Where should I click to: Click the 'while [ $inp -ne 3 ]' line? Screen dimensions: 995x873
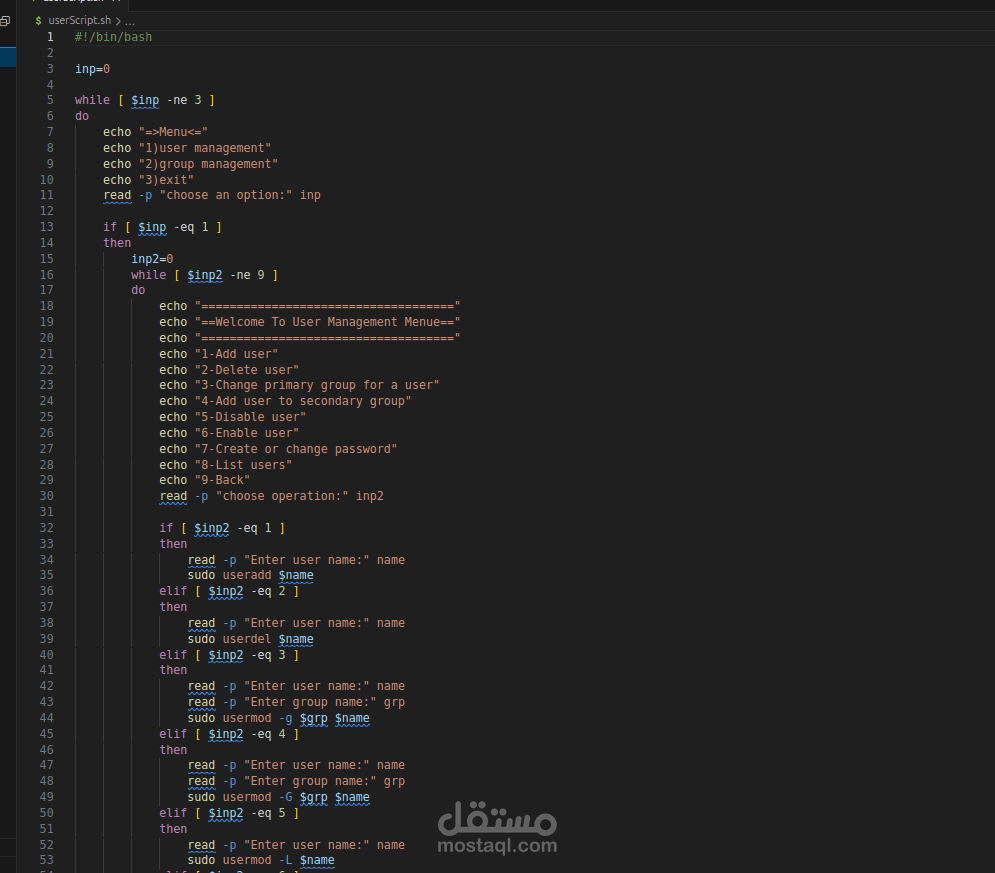click(145, 100)
